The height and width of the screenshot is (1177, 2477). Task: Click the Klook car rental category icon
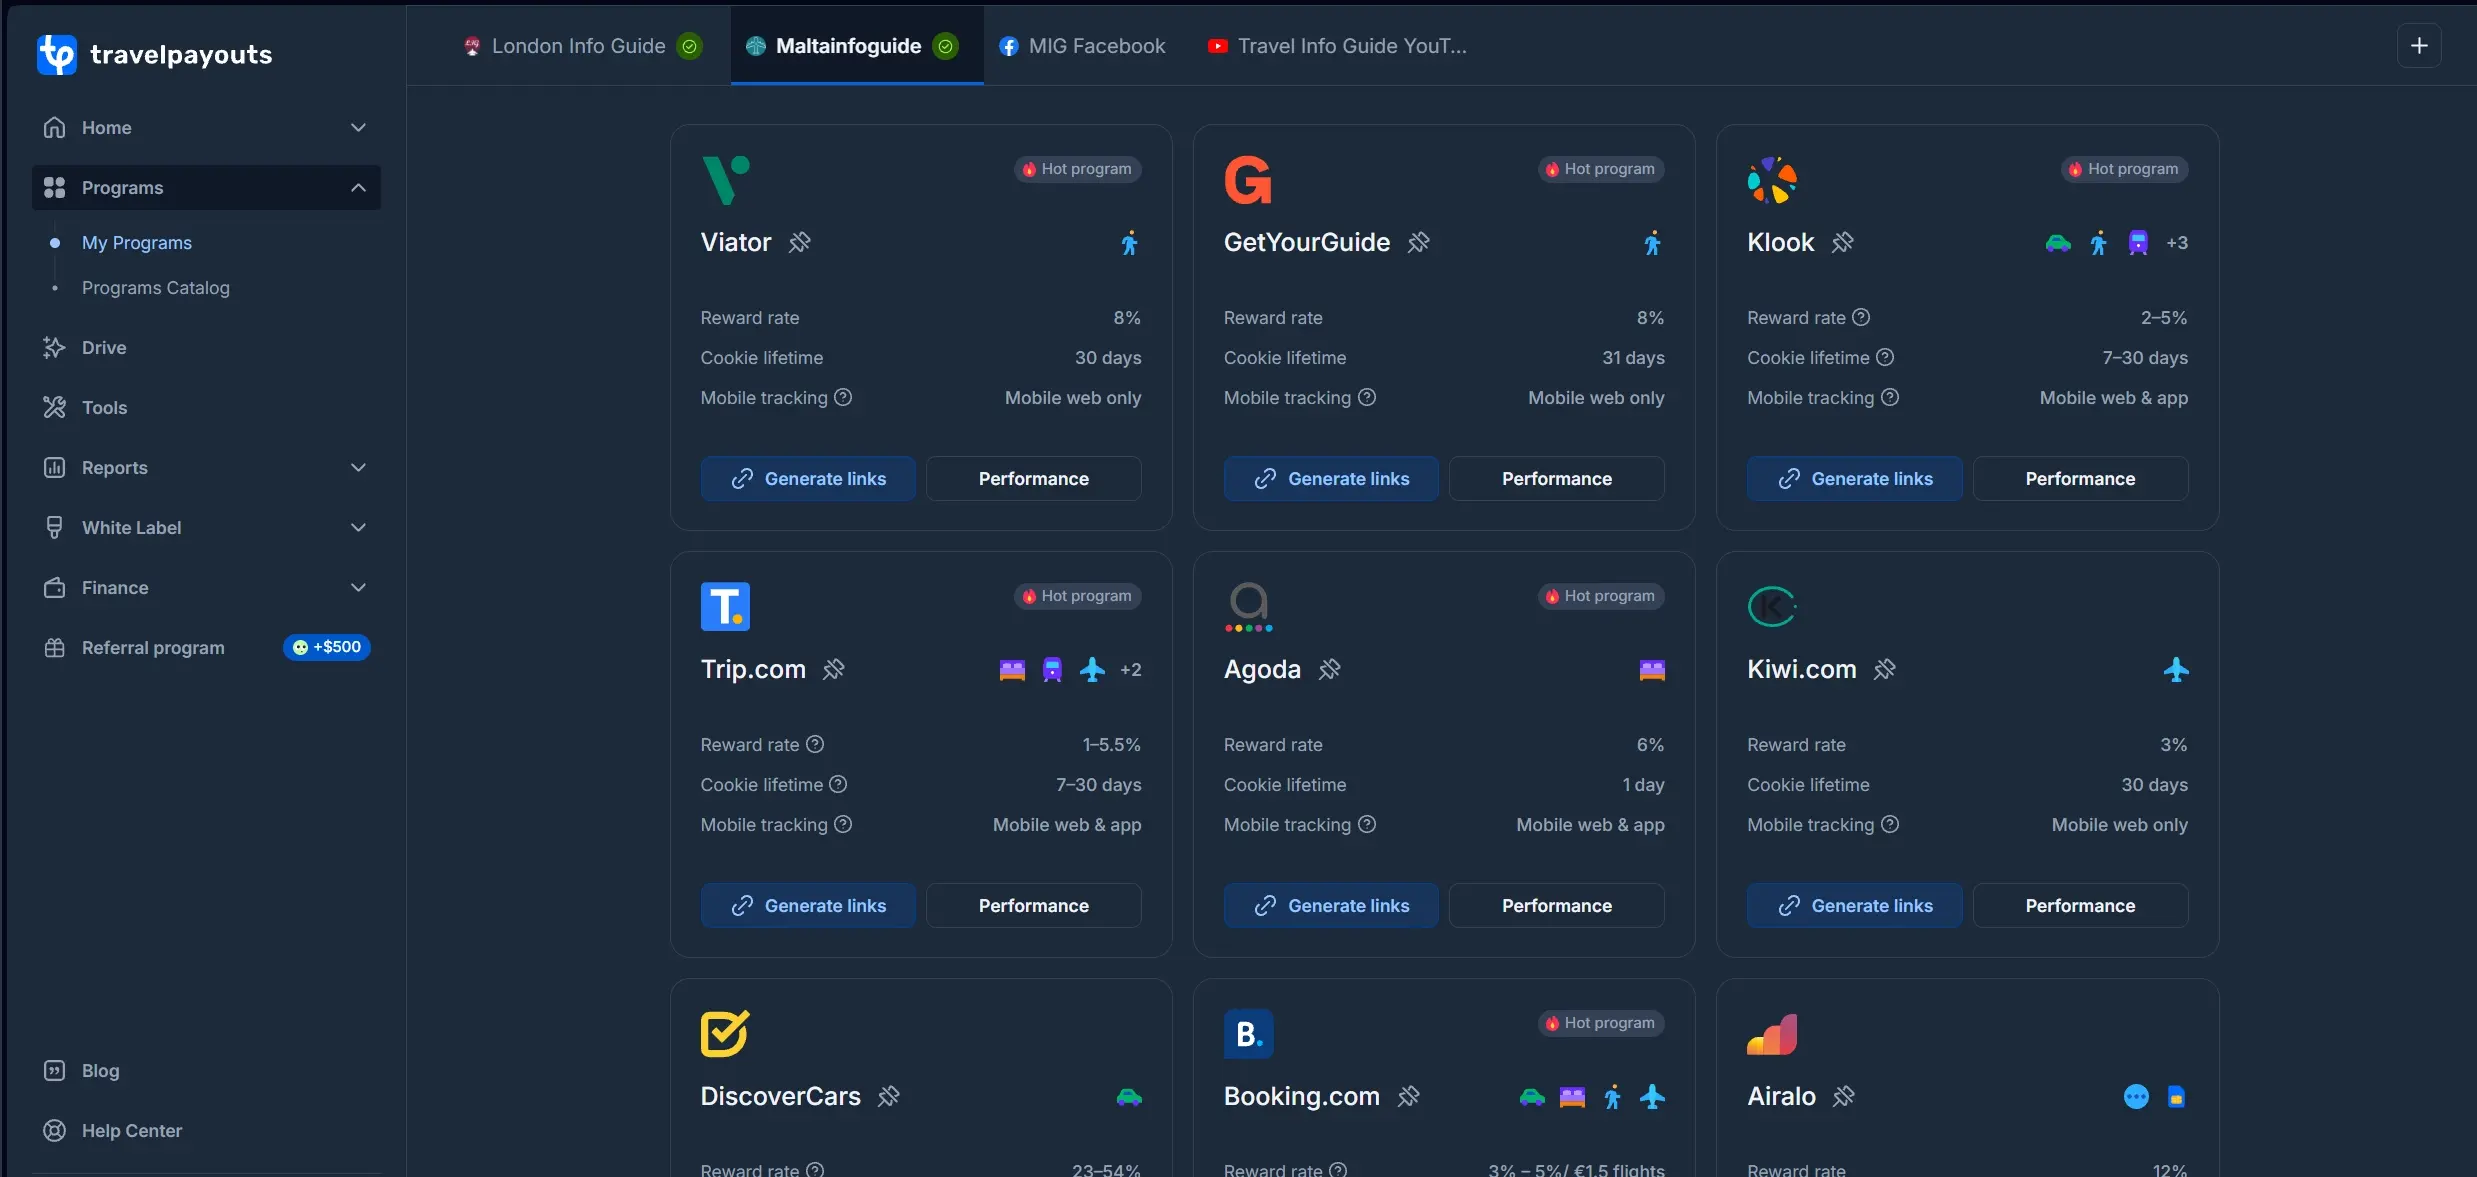[x=2058, y=243]
